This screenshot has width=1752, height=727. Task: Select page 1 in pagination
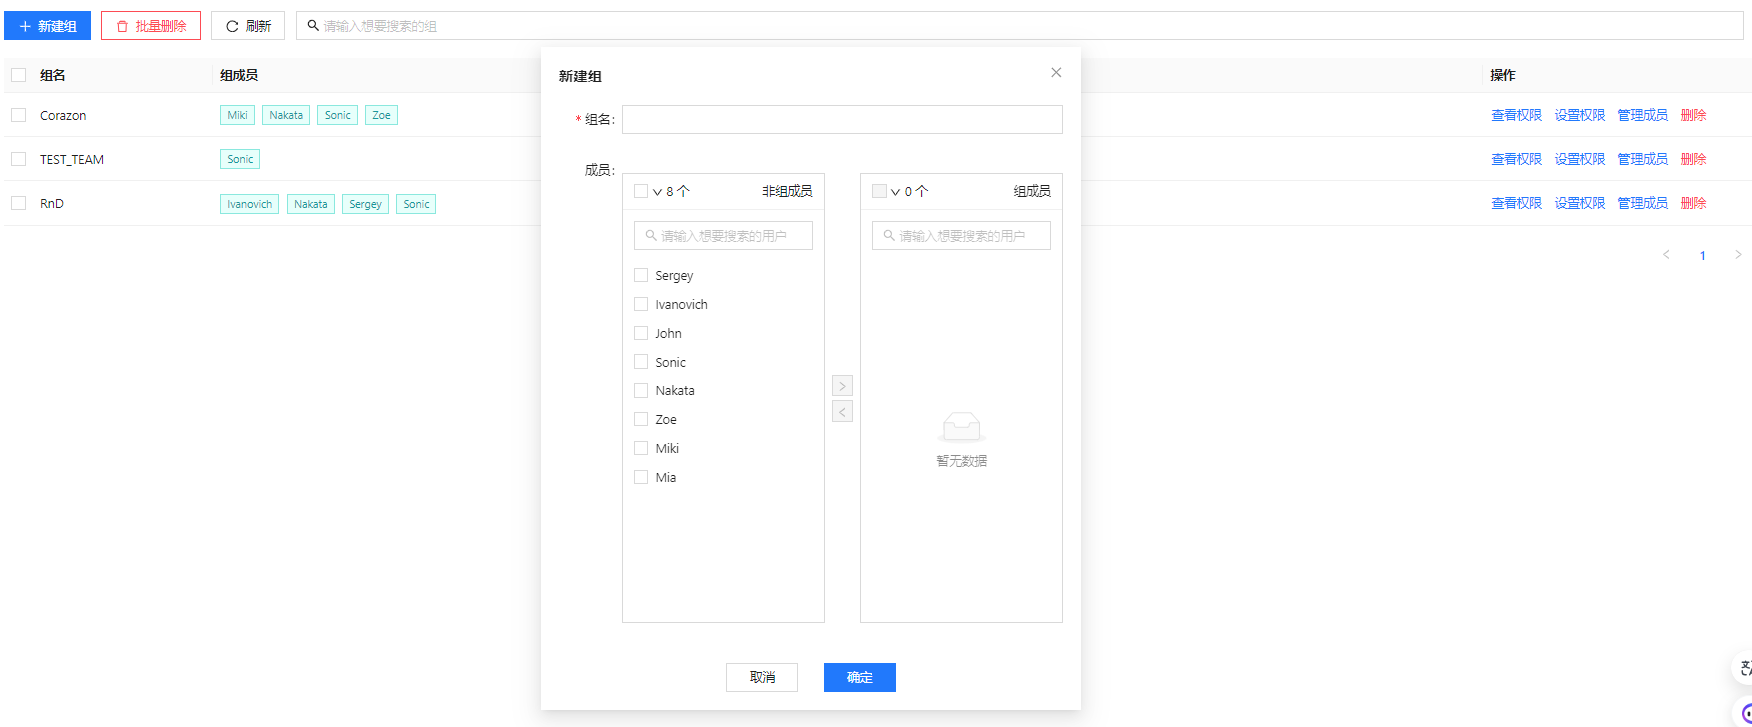1702,256
